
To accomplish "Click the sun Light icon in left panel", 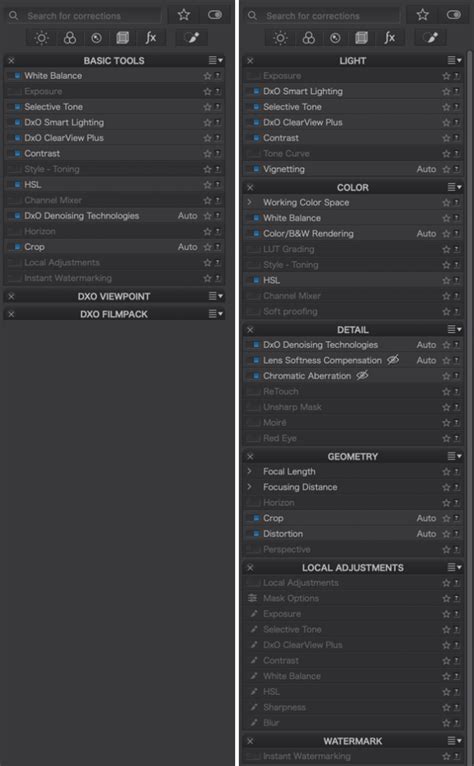I will (x=42, y=38).
